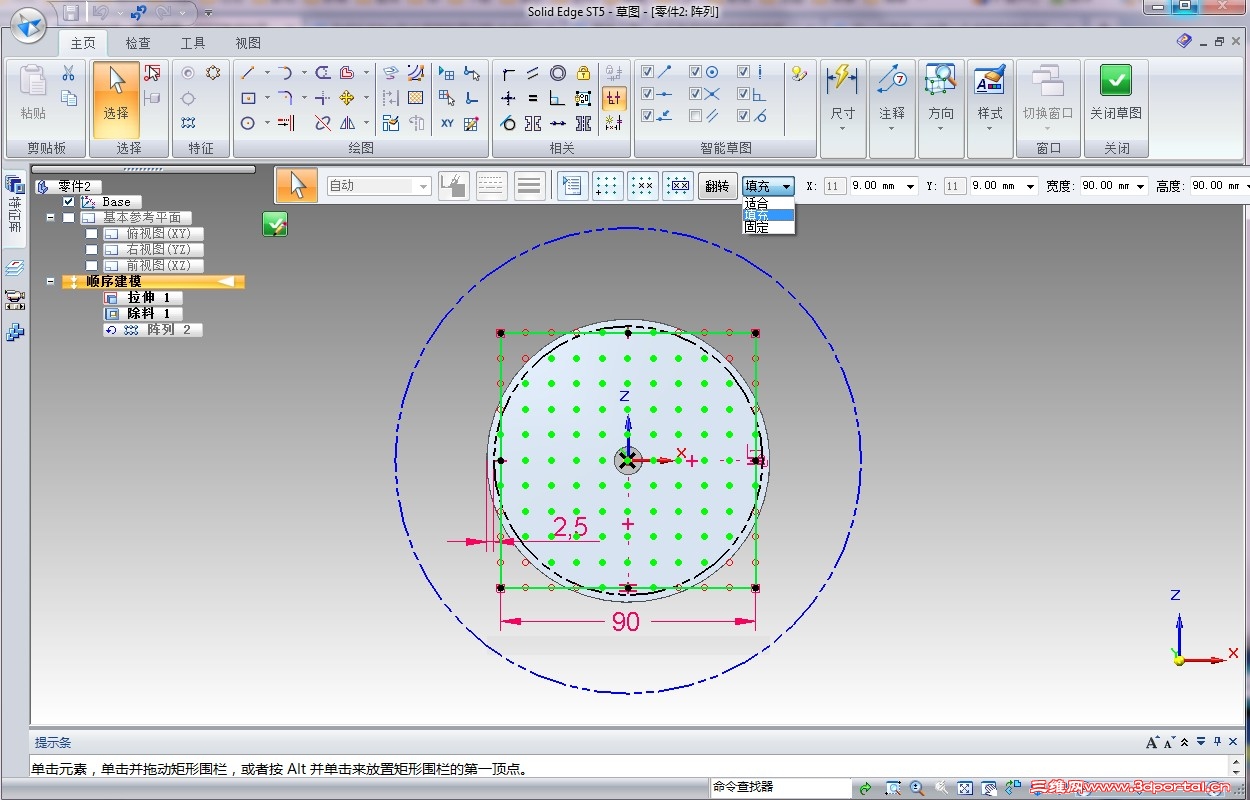The height and width of the screenshot is (800, 1250).
Task: Enable the parallel IntelliSketch checkbox
Action: pos(696,117)
